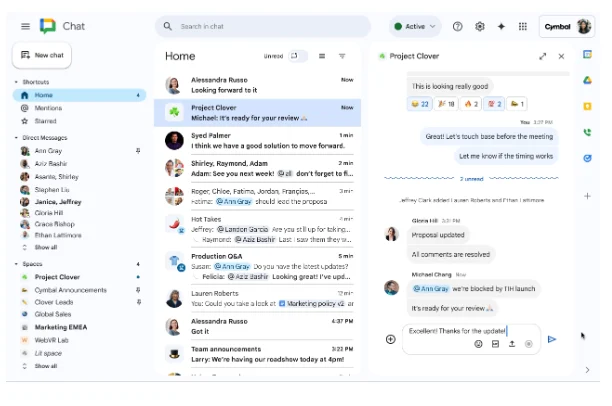Jump to 2 unread marker
The width and height of the screenshot is (612, 406).
point(471,179)
